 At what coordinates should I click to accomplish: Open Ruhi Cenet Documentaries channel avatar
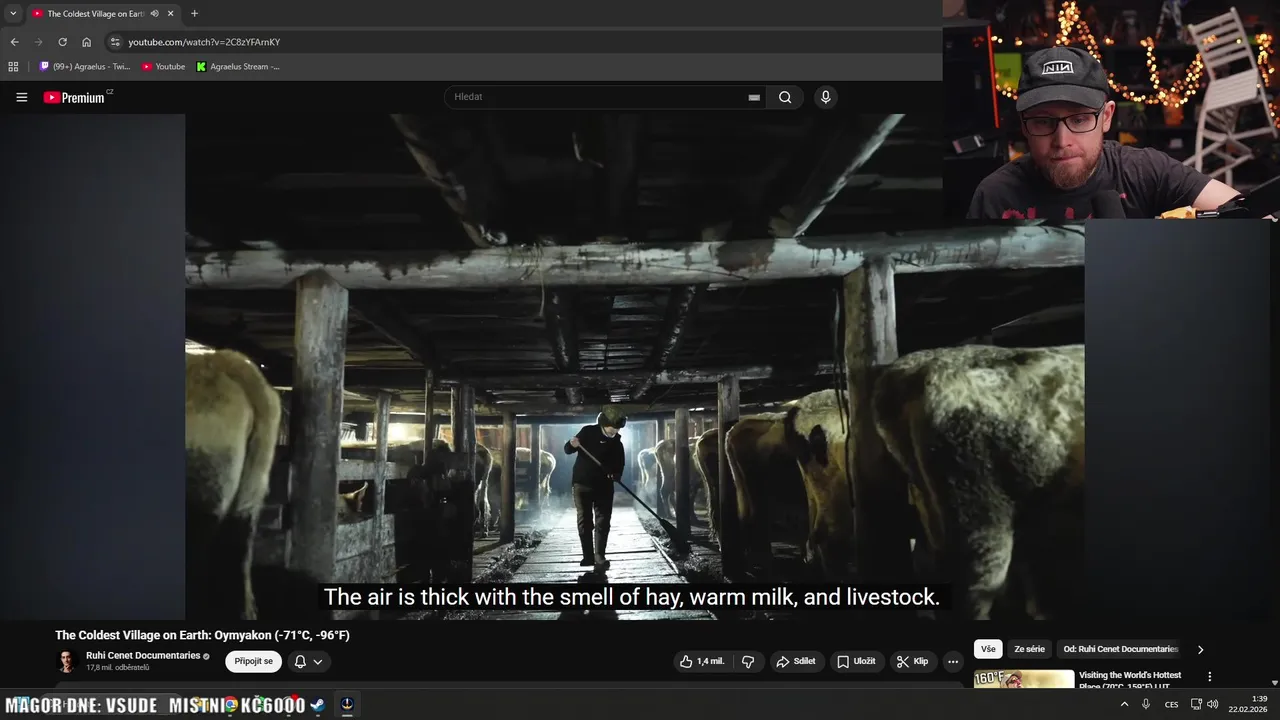[x=67, y=661]
